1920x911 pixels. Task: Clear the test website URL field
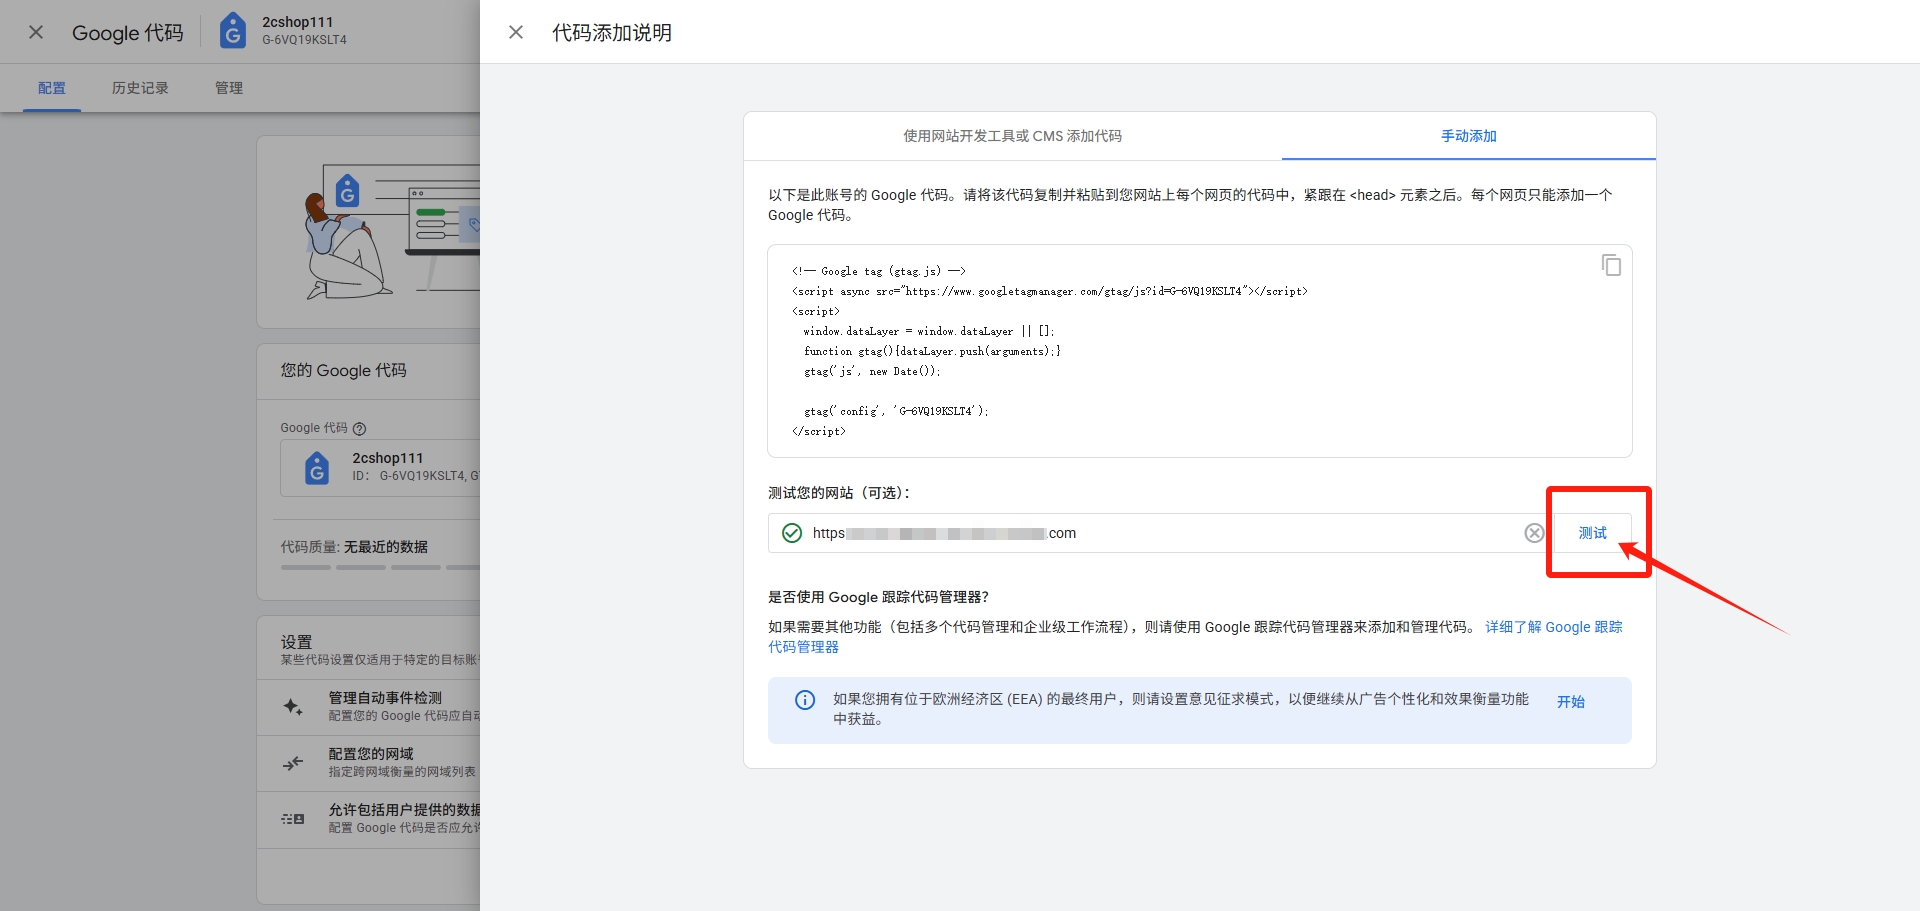(1534, 533)
